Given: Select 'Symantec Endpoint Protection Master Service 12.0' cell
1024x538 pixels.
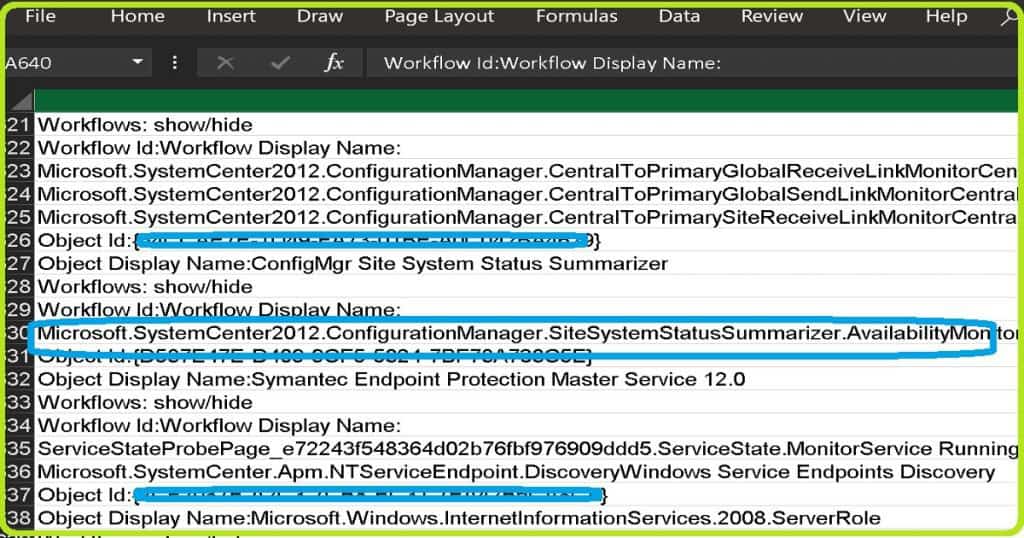Looking at the screenshot, I should coord(526,379).
